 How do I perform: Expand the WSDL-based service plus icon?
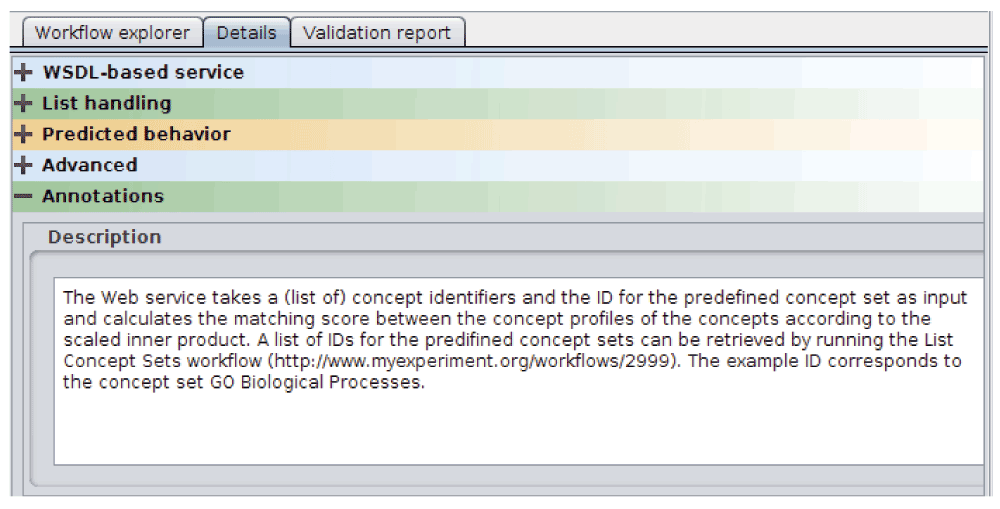coord(23,73)
